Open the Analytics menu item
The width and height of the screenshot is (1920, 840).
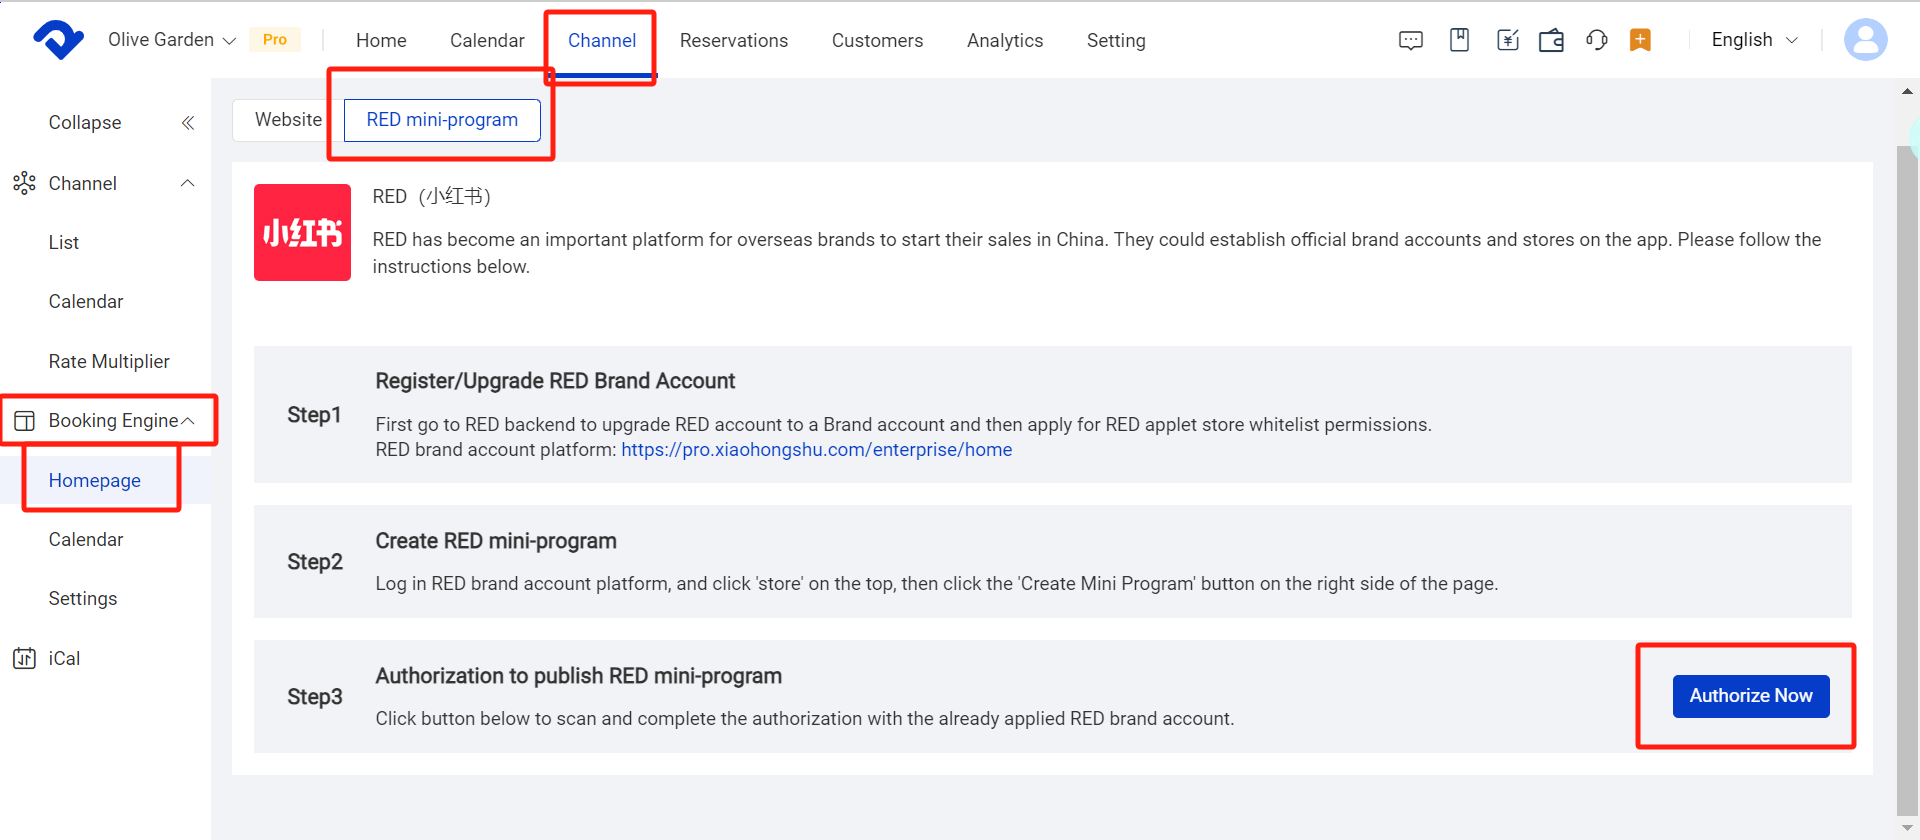(x=1004, y=41)
